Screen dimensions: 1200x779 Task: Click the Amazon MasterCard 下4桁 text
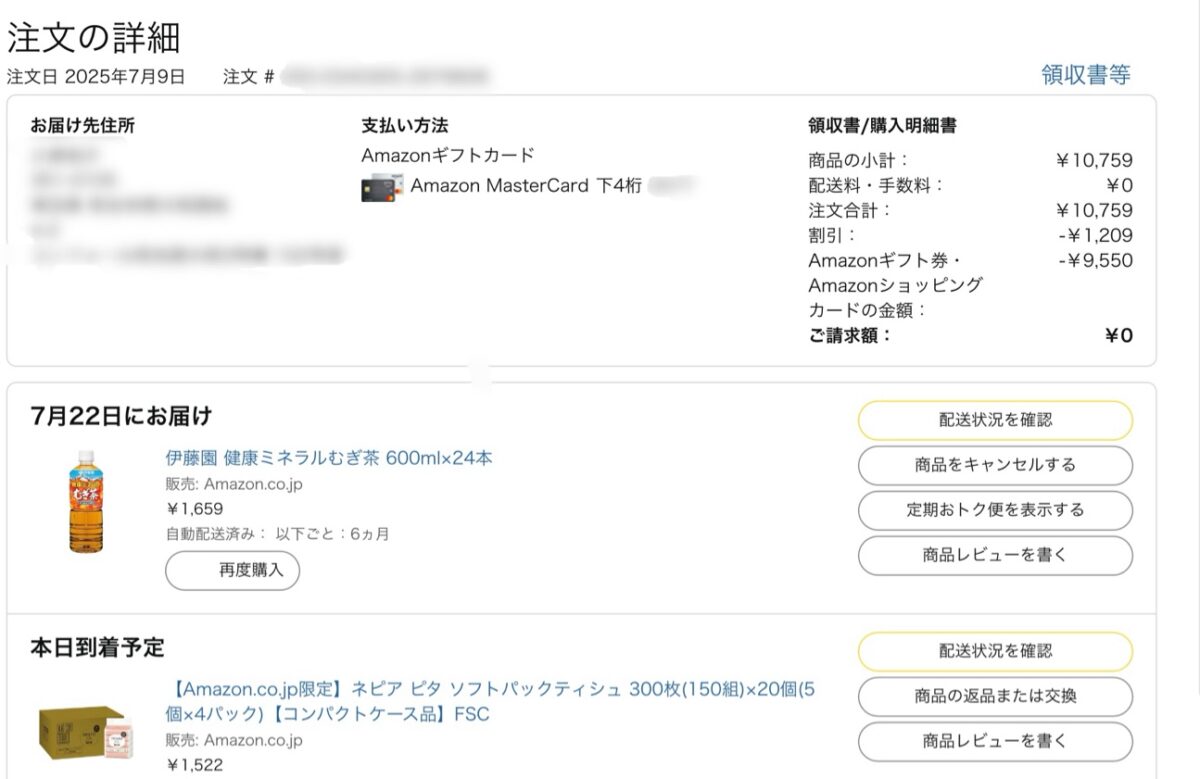[x=526, y=186]
